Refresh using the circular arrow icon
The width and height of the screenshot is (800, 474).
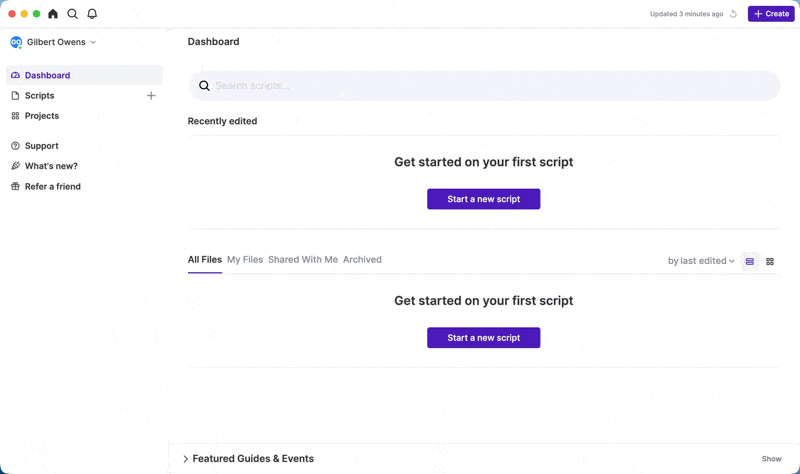click(733, 14)
